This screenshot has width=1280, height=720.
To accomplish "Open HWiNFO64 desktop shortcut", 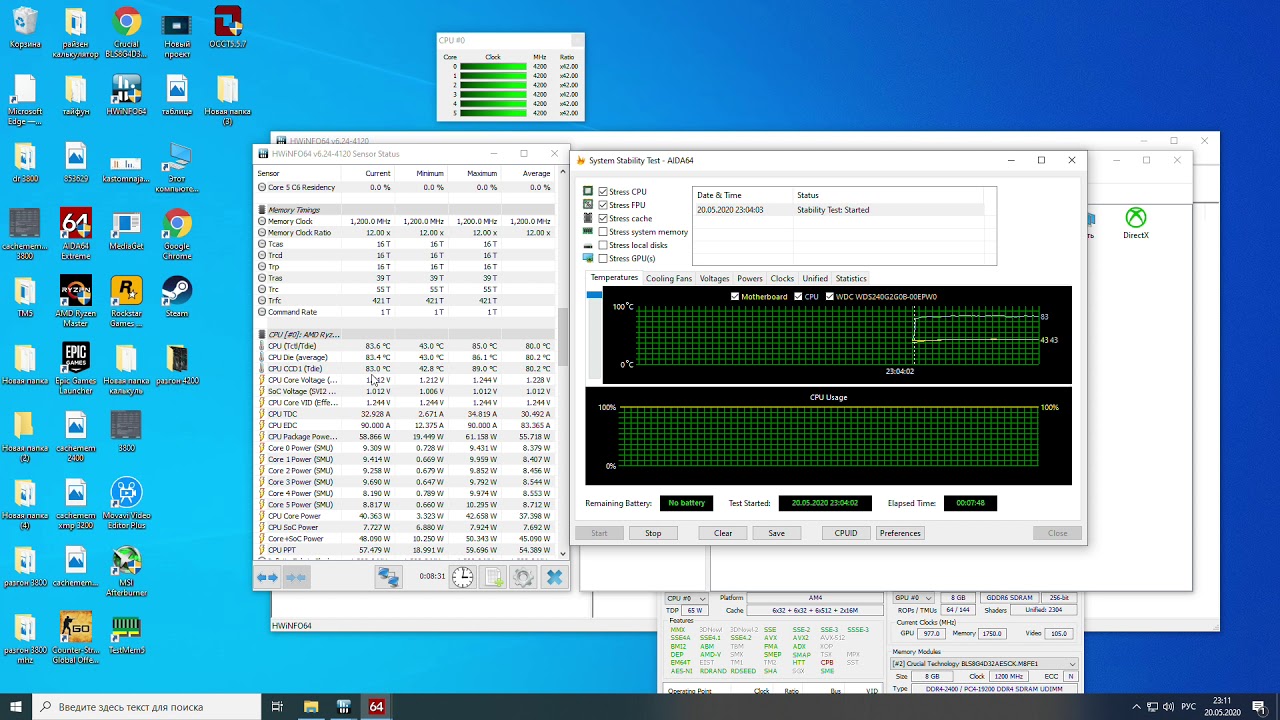I will click(x=126, y=95).
